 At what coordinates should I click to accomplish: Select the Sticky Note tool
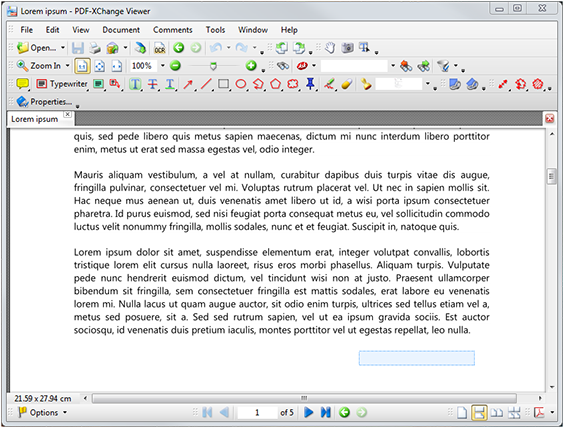tap(23, 84)
